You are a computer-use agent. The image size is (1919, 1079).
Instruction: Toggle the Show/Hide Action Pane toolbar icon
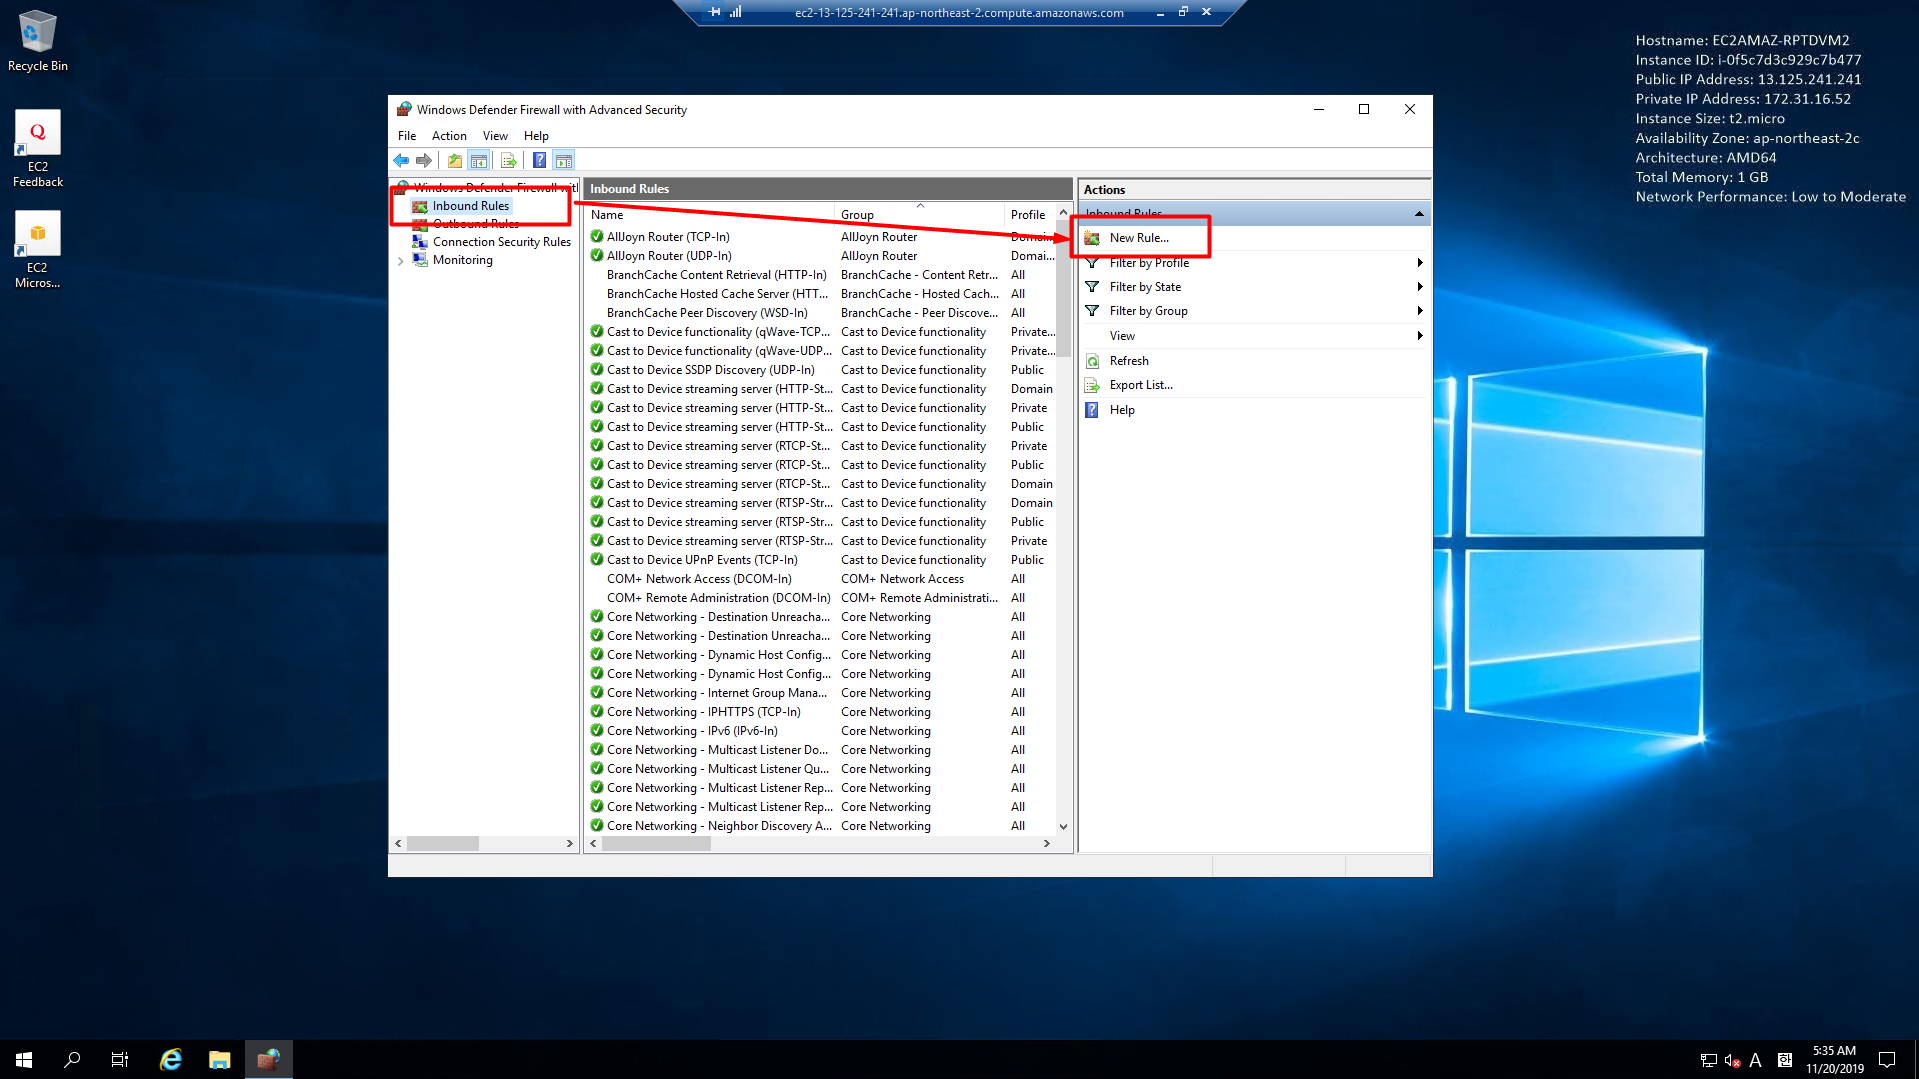564,160
